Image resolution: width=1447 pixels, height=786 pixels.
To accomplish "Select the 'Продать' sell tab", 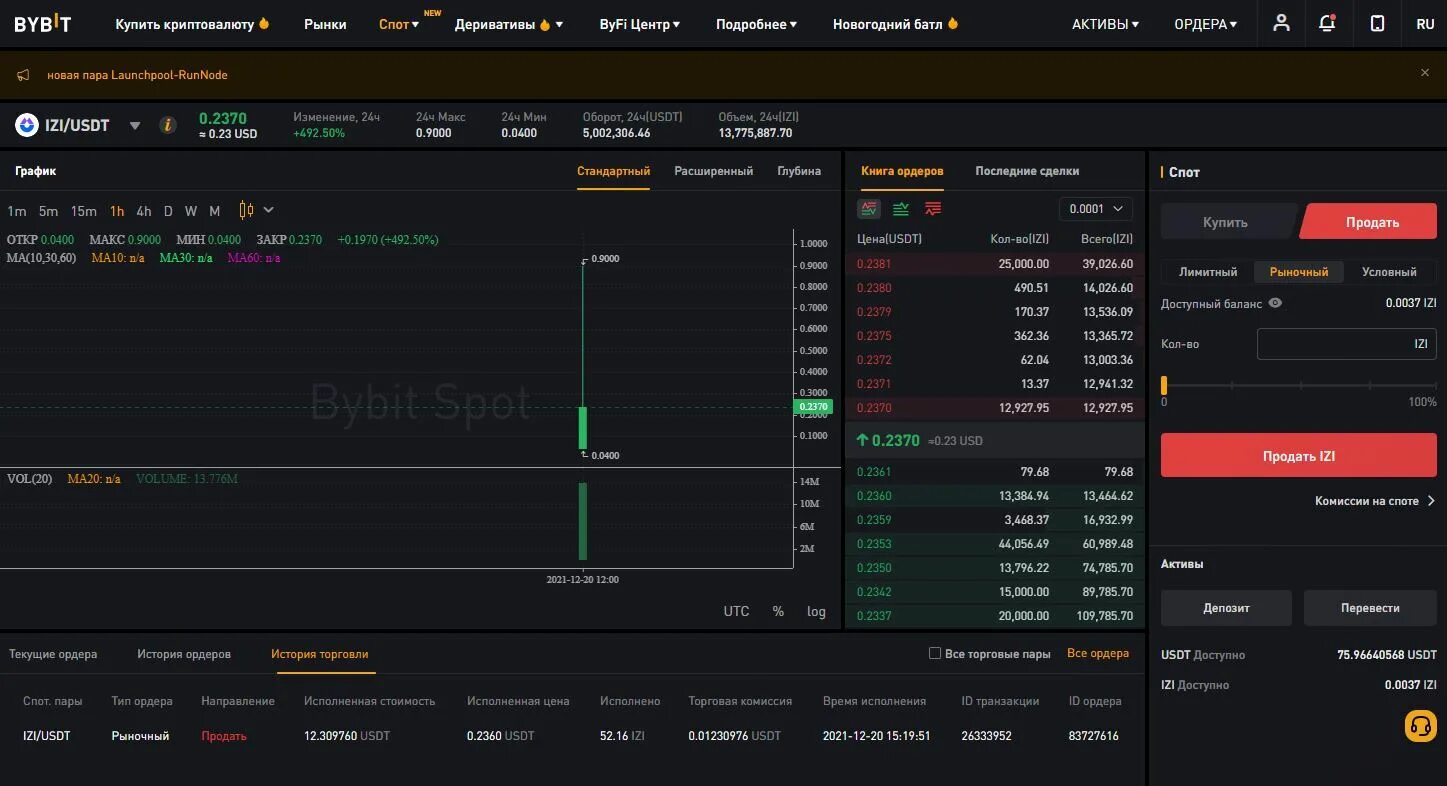I will tap(1370, 222).
